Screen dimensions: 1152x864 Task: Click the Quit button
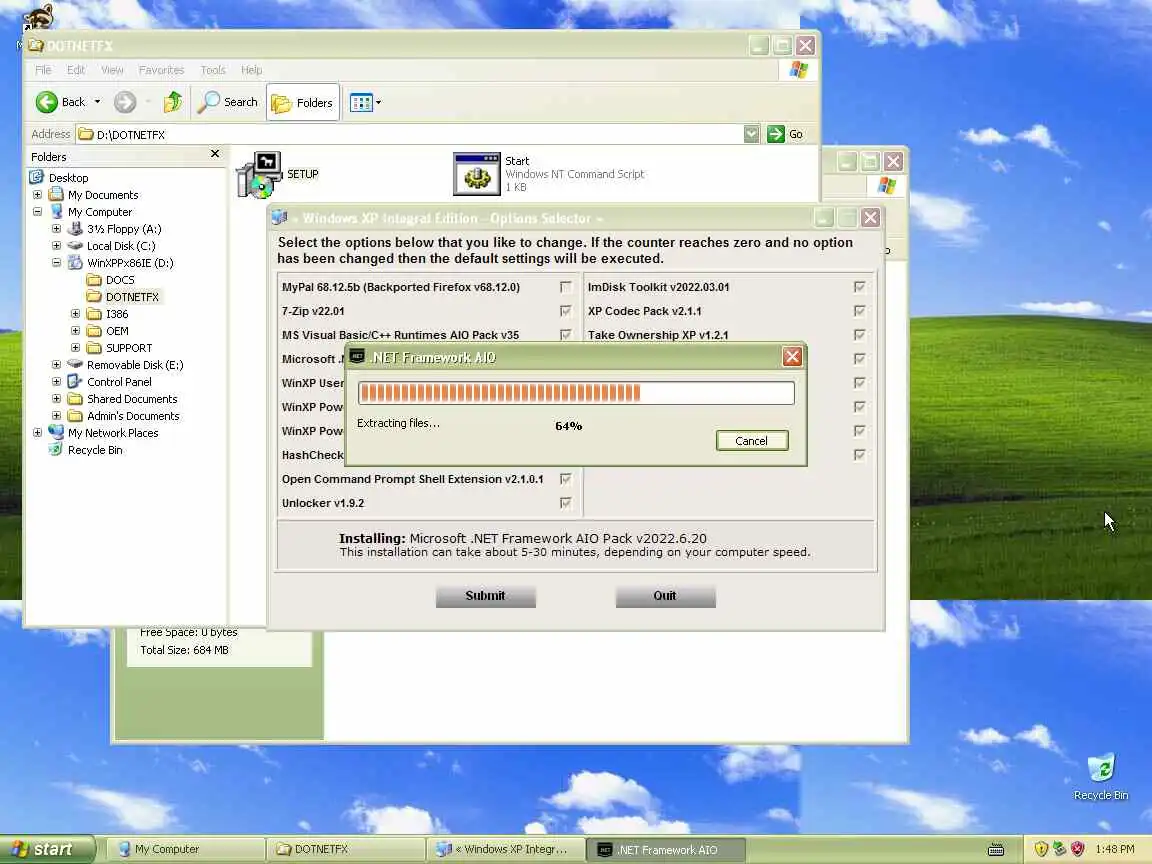pyautogui.click(x=666, y=596)
